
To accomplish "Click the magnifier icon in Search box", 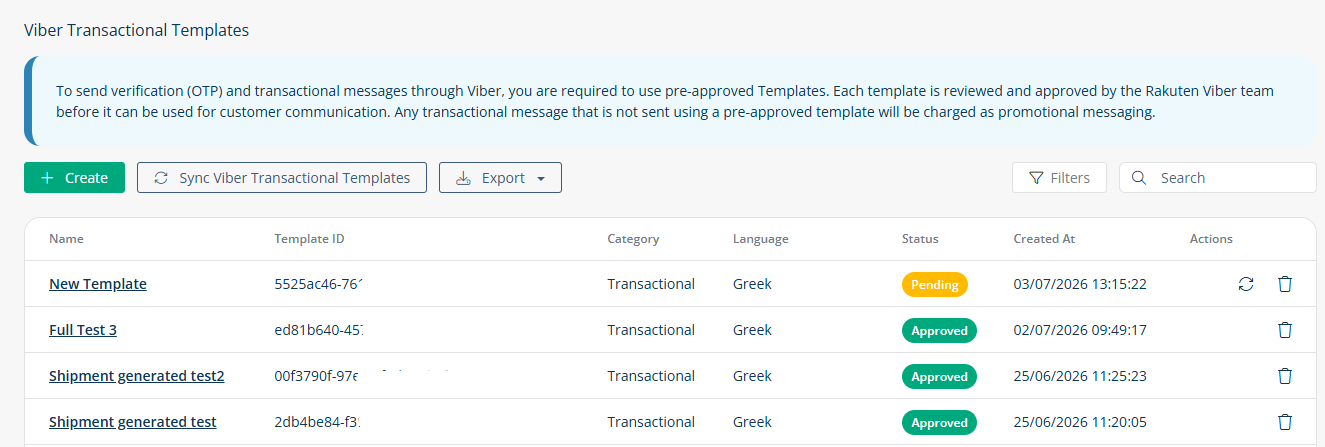I will (x=1138, y=178).
